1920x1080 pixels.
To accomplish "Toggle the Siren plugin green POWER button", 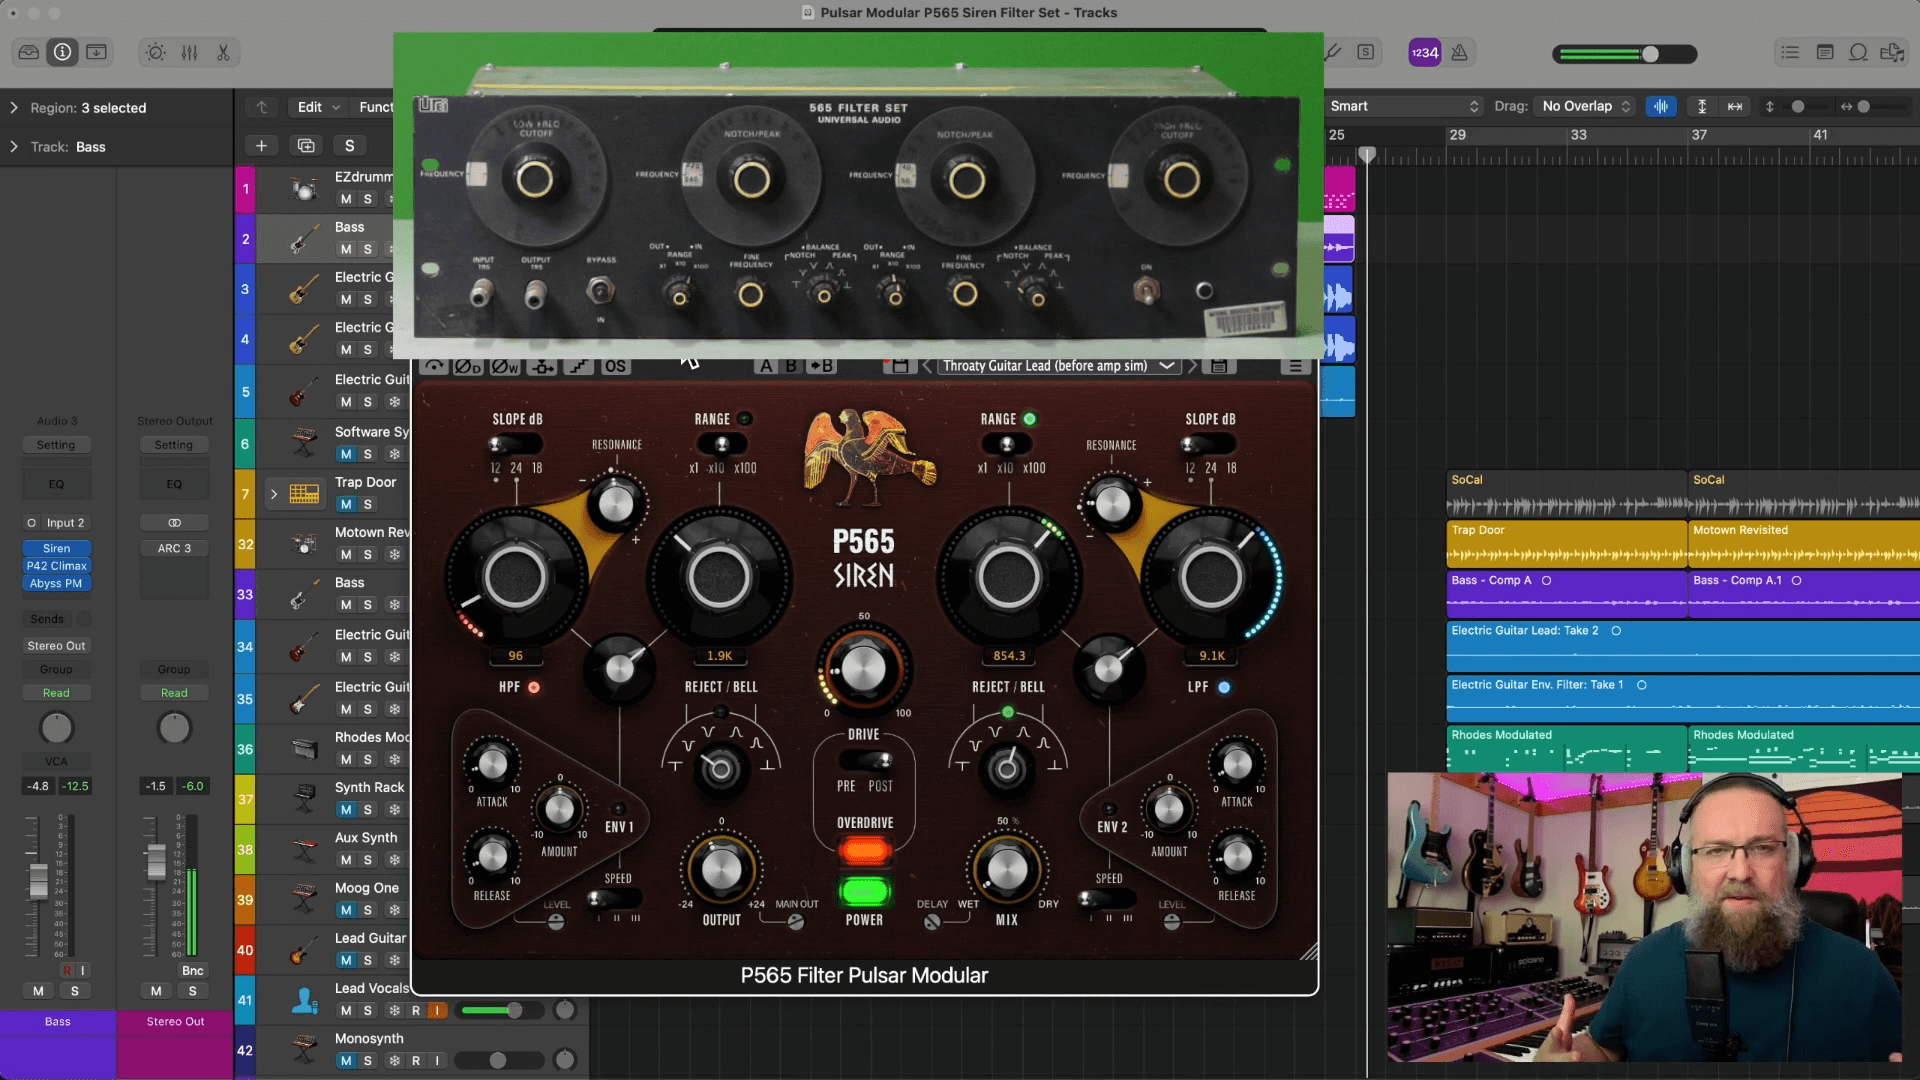I will pos(864,890).
